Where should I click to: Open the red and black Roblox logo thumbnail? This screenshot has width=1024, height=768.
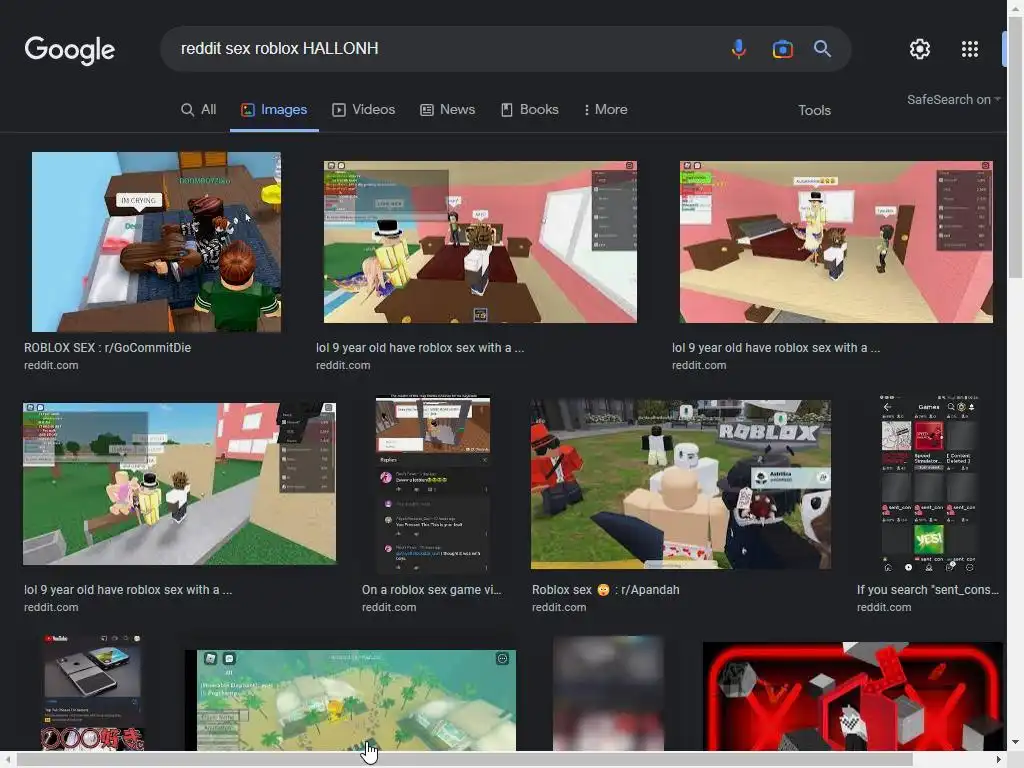pyautogui.click(x=852, y=696)
